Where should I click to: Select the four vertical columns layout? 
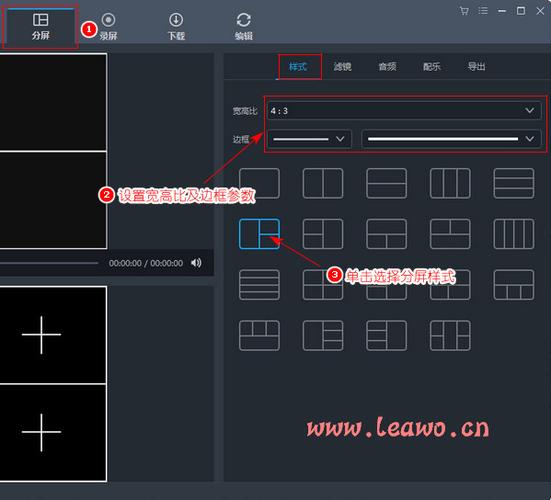click(514, 234)
